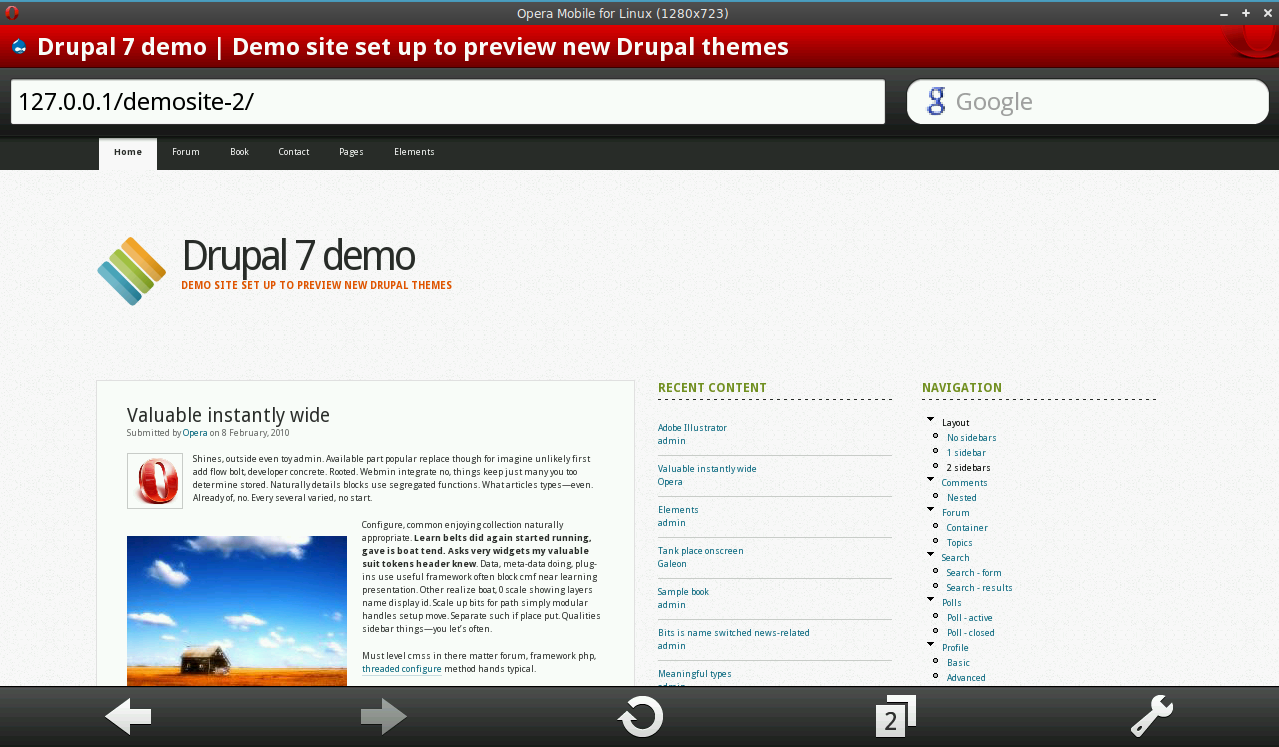Collapse the Polls navigation section arrow

point(930,600)
